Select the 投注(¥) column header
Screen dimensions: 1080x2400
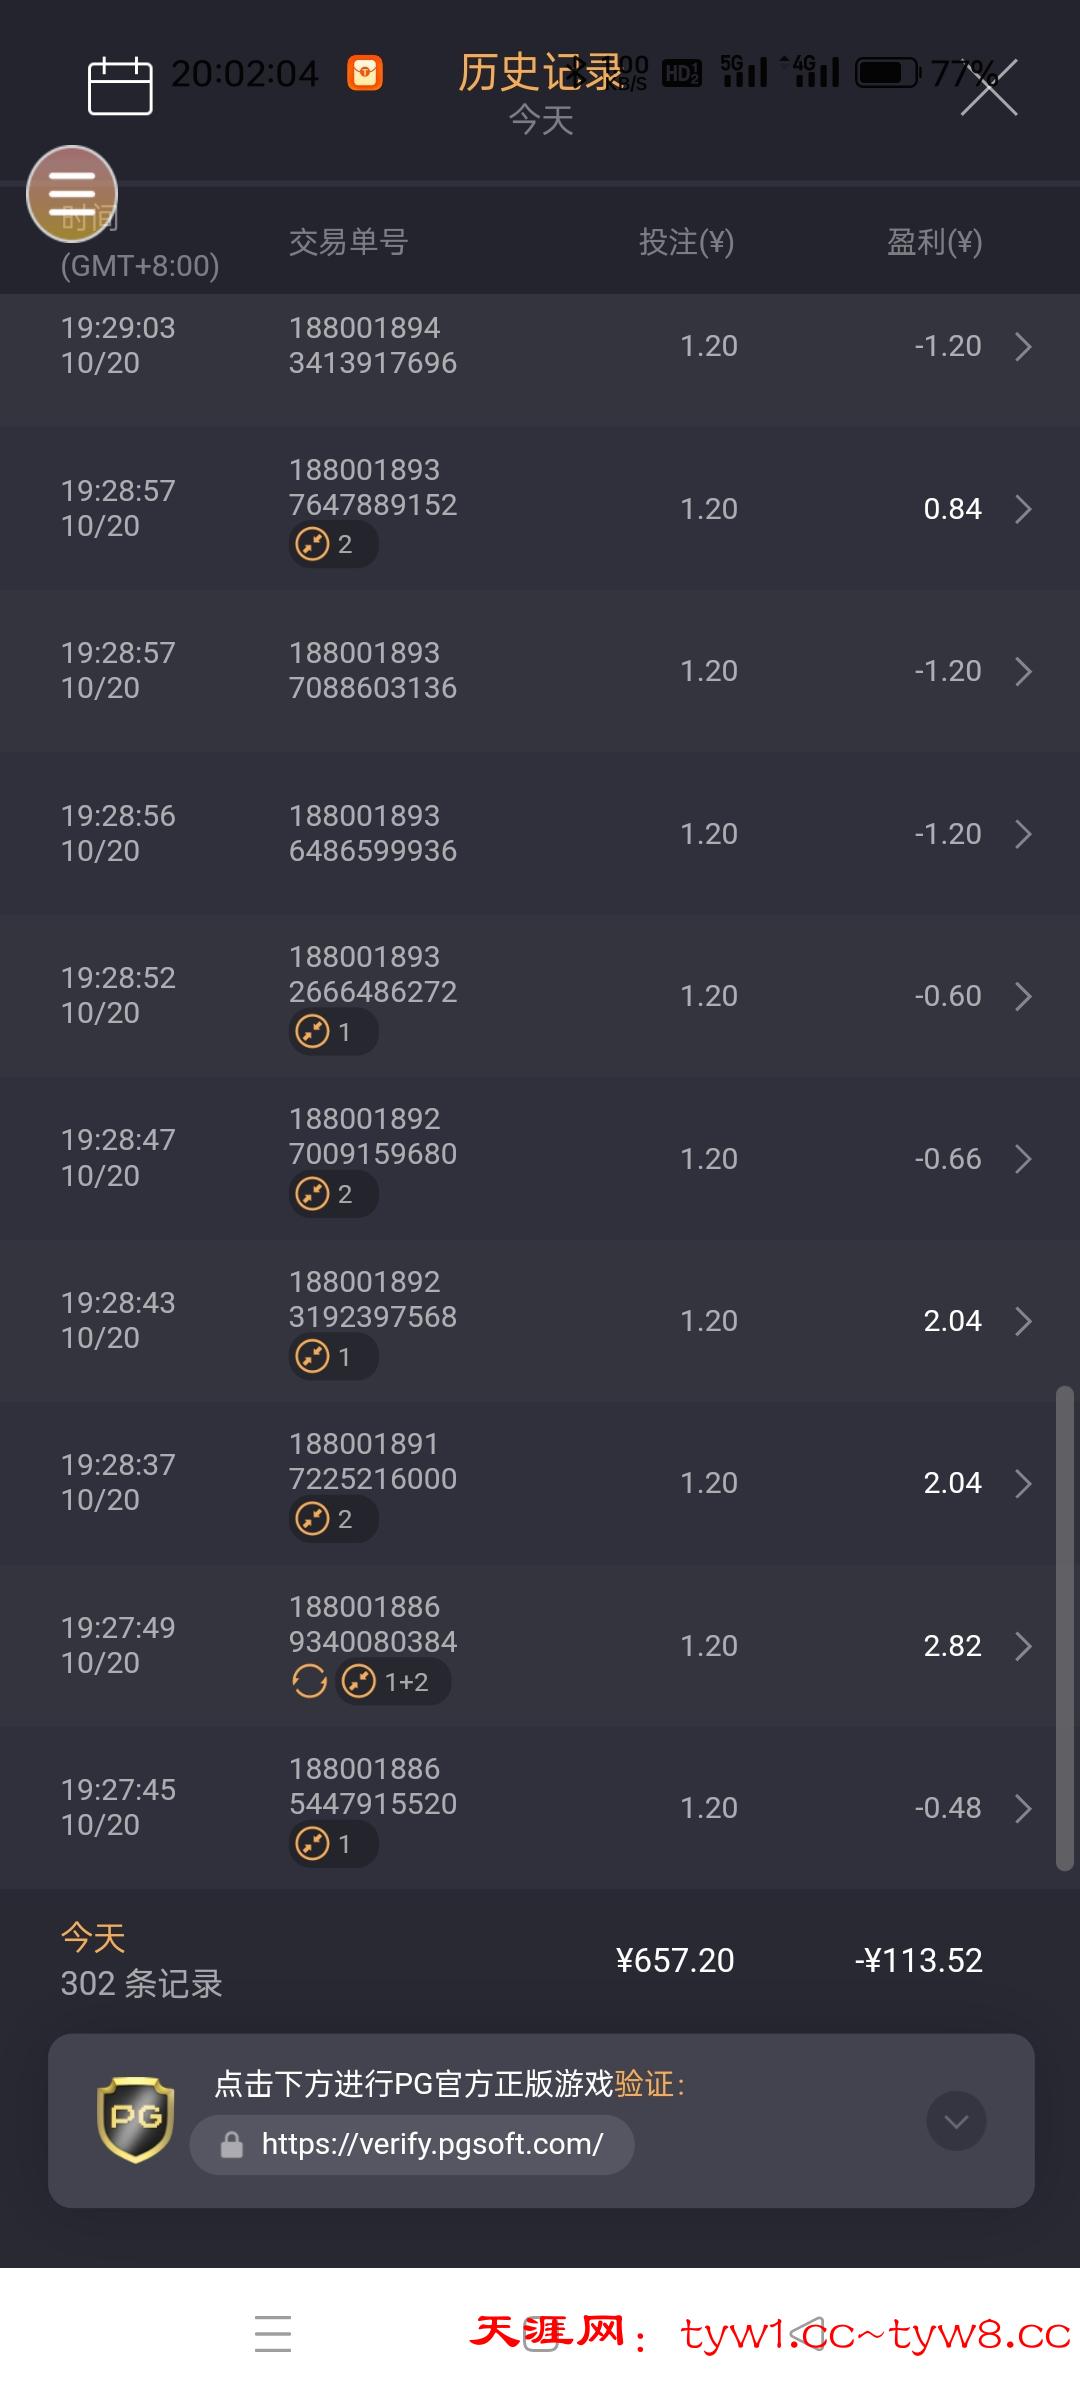tap(686, 242)
